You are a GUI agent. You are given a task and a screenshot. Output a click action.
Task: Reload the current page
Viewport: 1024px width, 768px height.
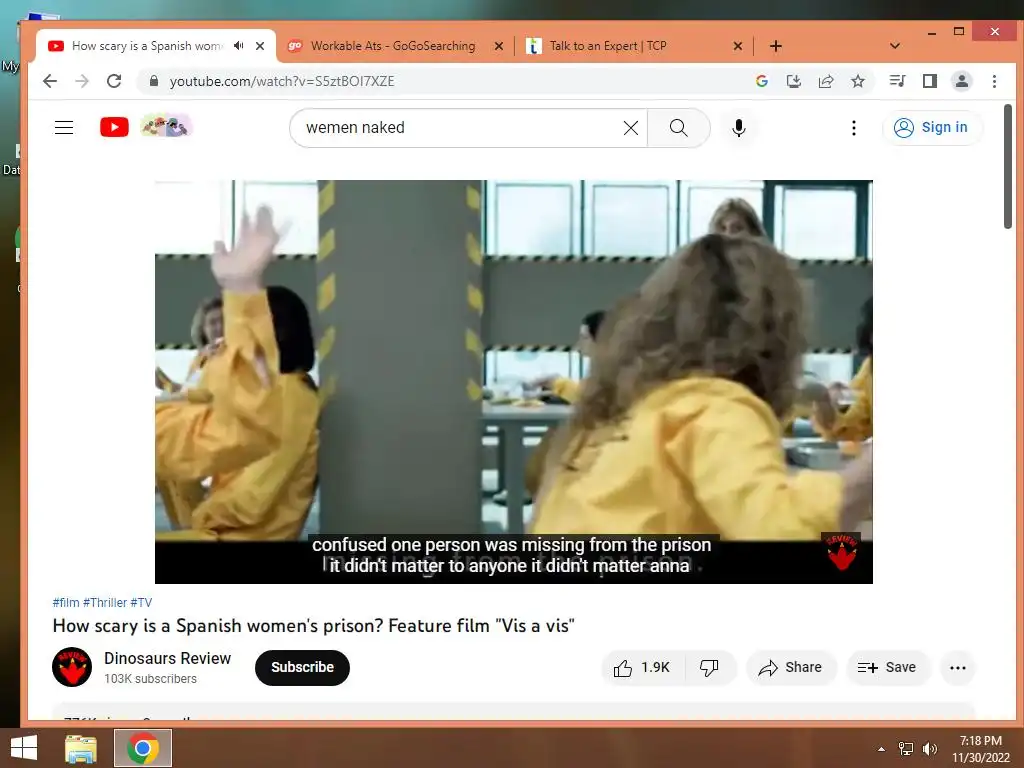[x=114, y=81]
